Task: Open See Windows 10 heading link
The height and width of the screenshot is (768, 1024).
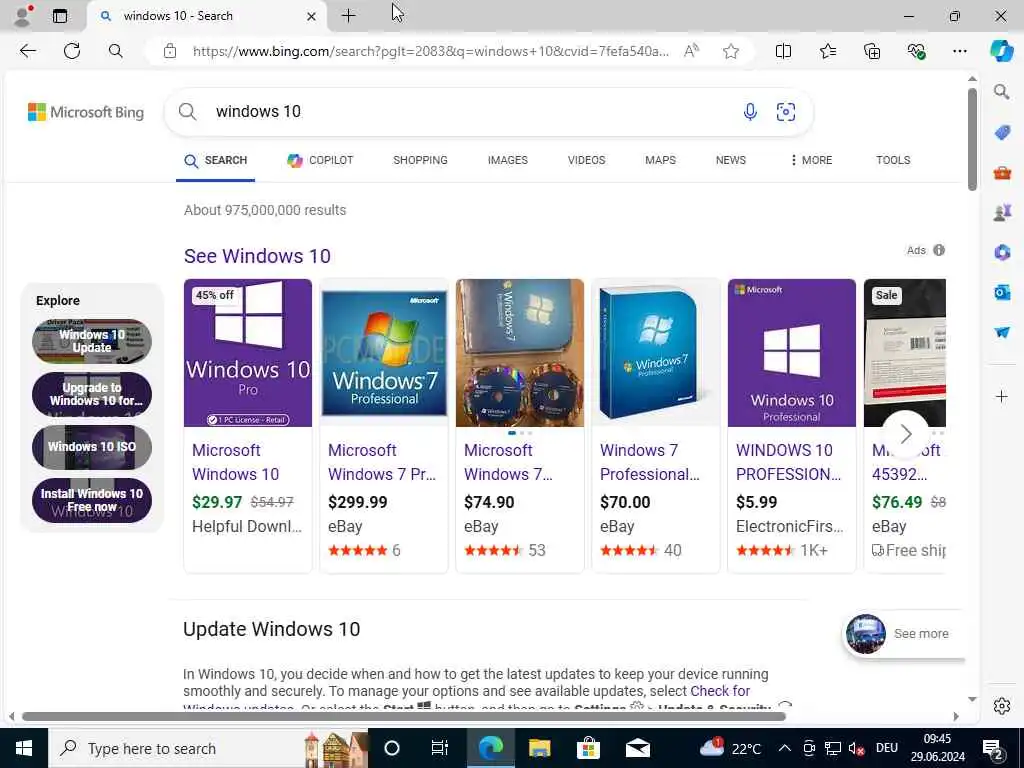Action: click(x=257, y=256)
